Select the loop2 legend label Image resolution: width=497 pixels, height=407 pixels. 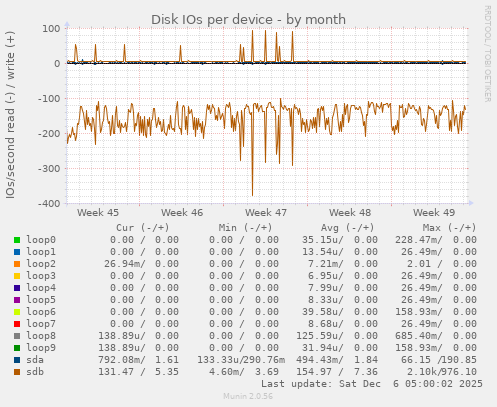click(x=41, y=264)
